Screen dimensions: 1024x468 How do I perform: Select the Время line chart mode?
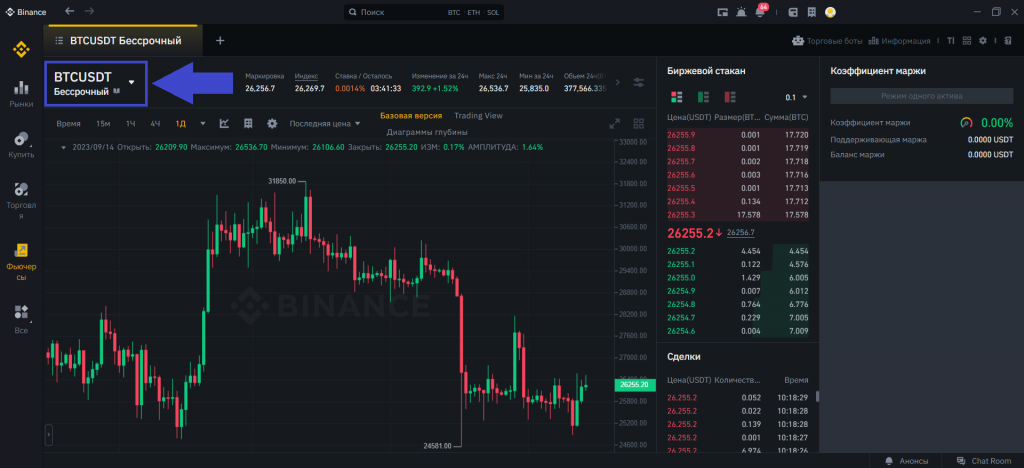[69, 123]
